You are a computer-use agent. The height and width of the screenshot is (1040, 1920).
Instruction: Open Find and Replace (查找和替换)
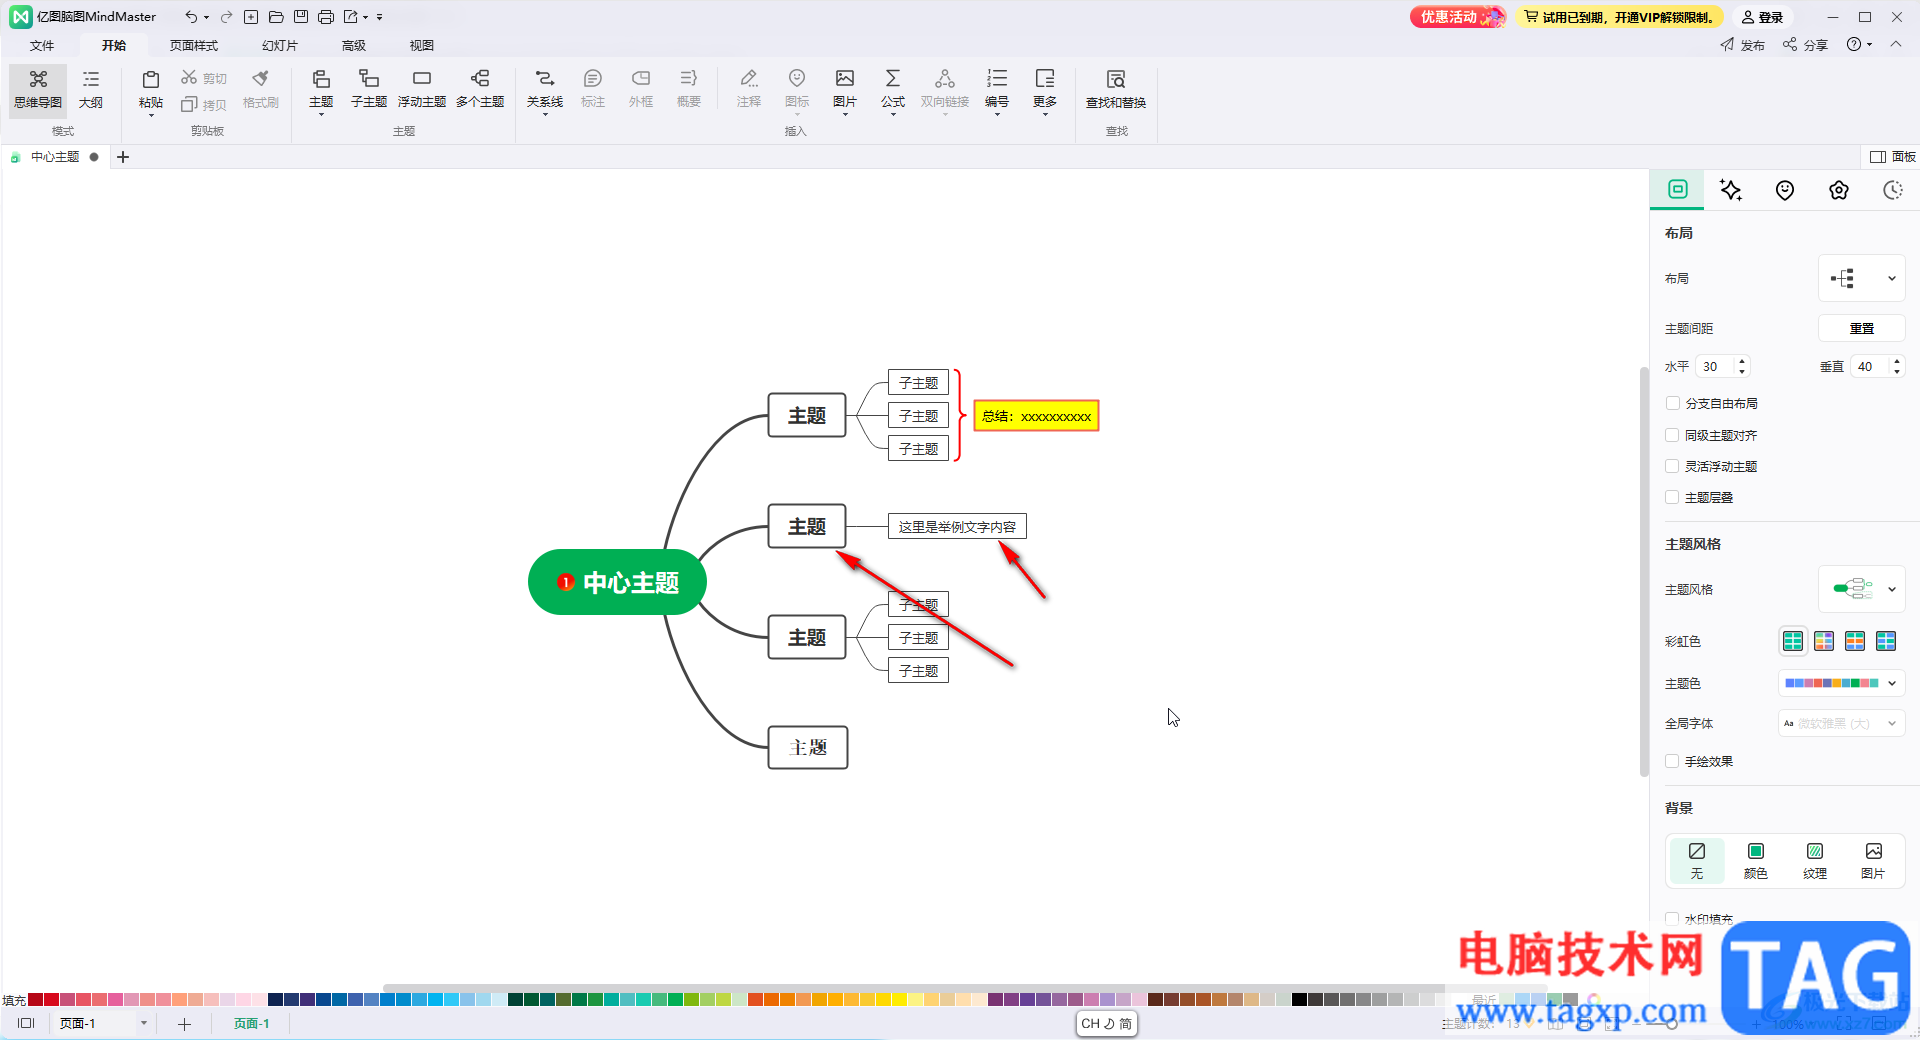pos(1116,89)
